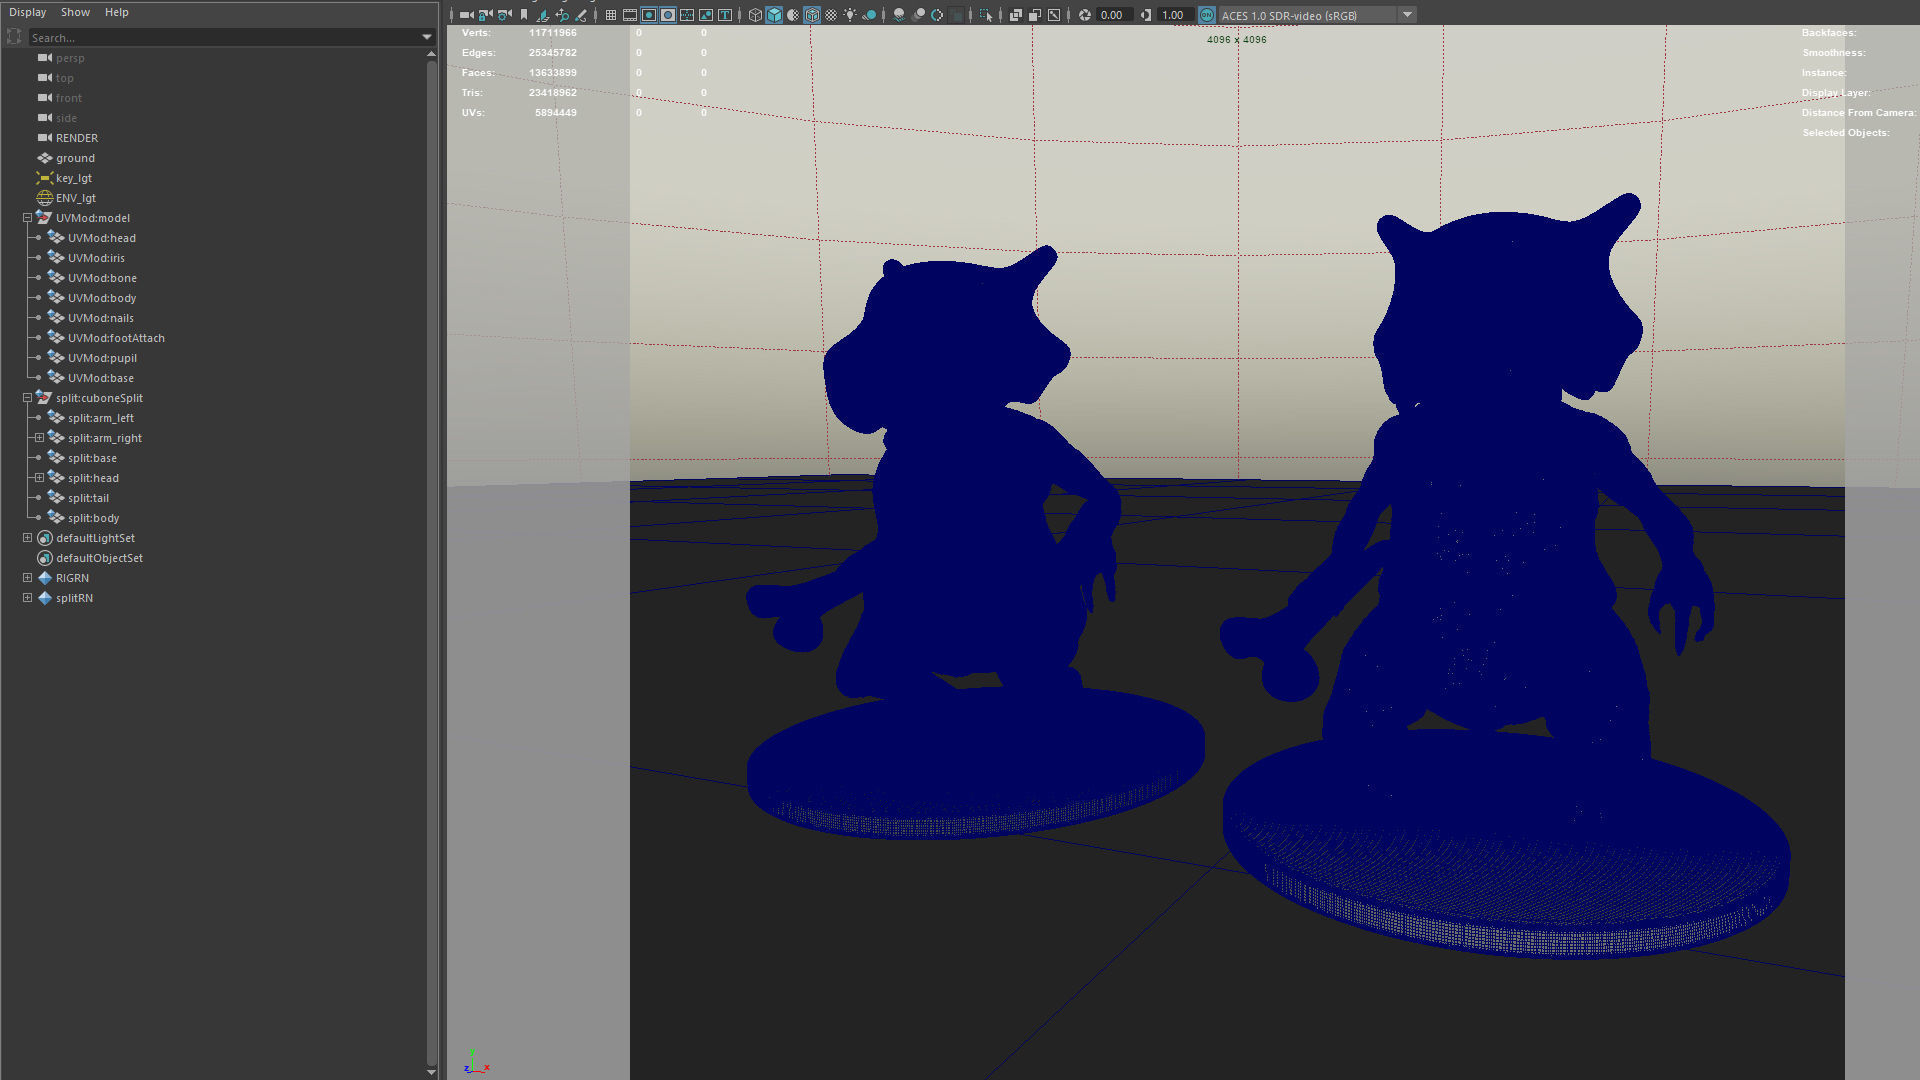Select the RENDER camera in outliner
Image resolution: width=1920 pixels, height=1080 pixels.
tap(77, 138)
